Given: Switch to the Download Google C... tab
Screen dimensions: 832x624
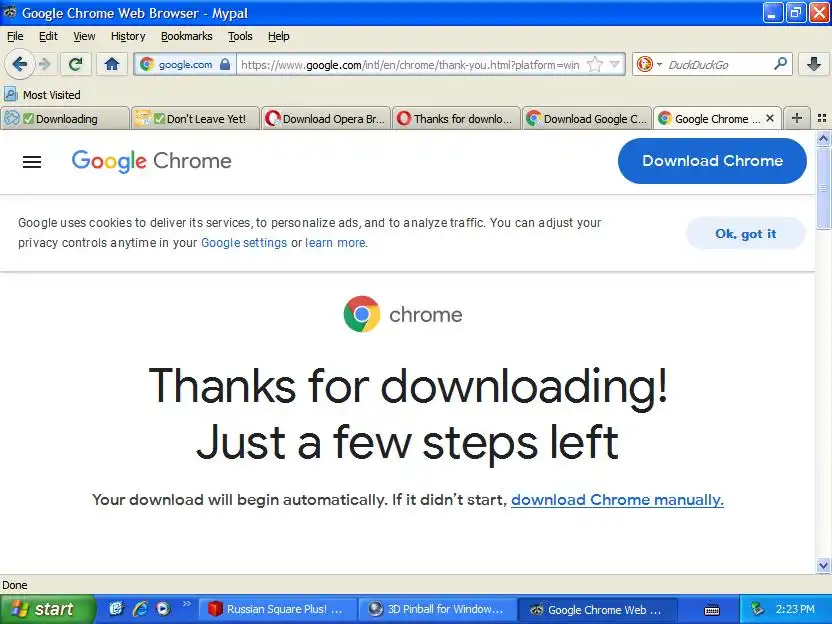Looking at the screenshot, I should 587,118.
